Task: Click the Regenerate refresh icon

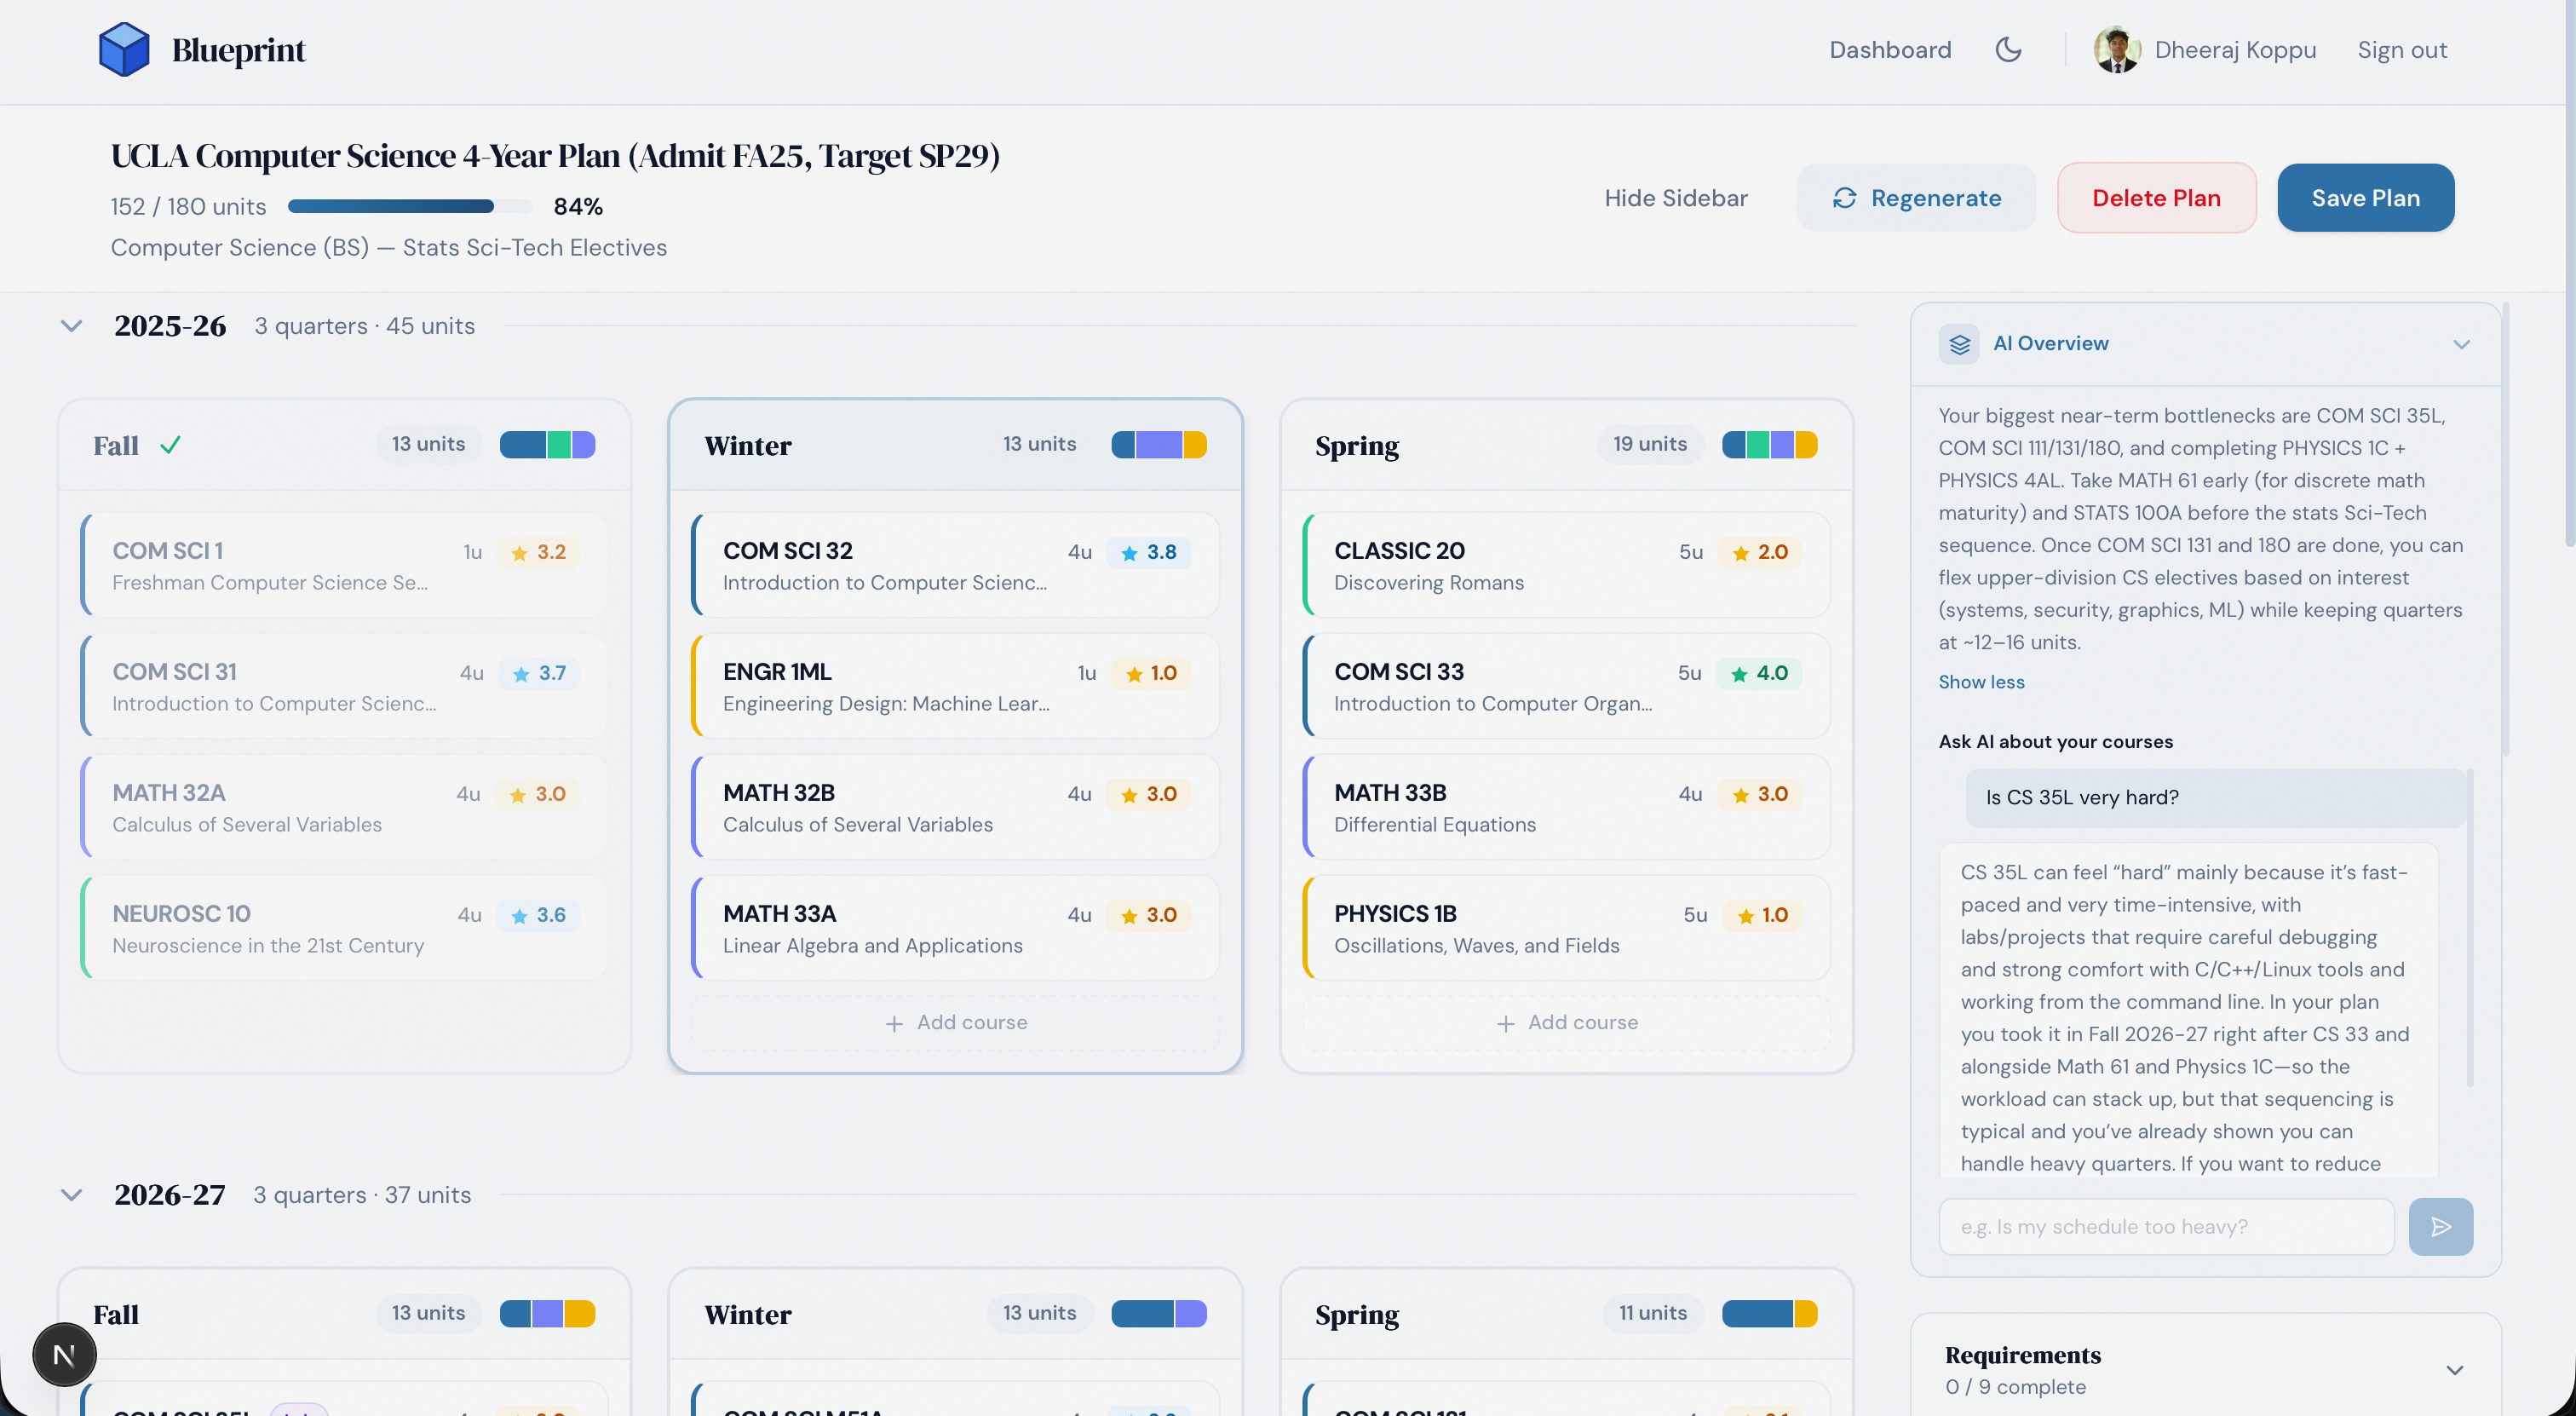Action: pyautogui.click(x=1844, y=198)
